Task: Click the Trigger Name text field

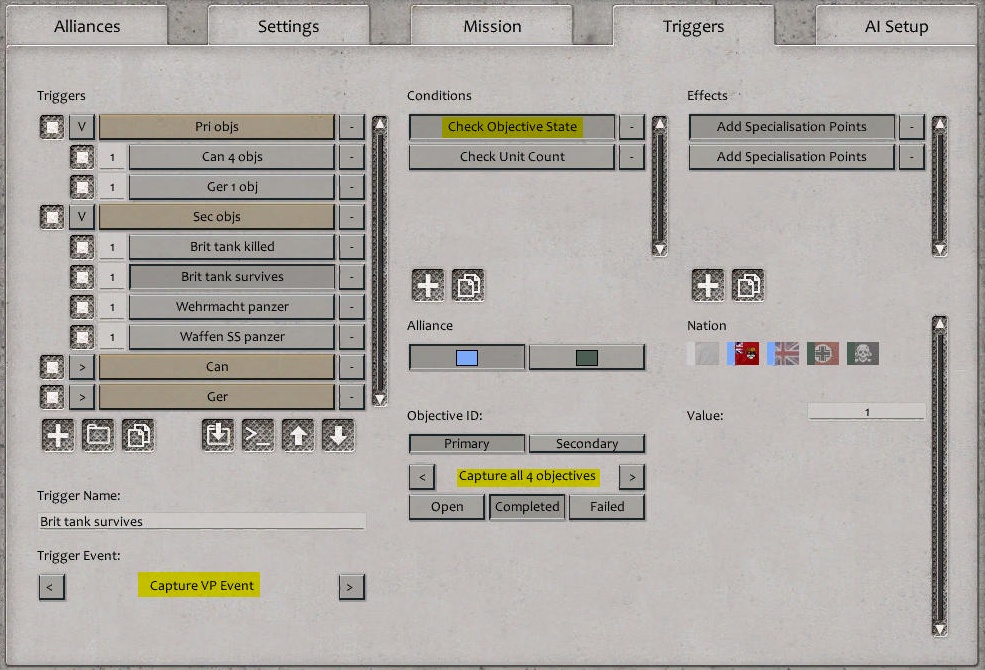Action: point(200,521)
